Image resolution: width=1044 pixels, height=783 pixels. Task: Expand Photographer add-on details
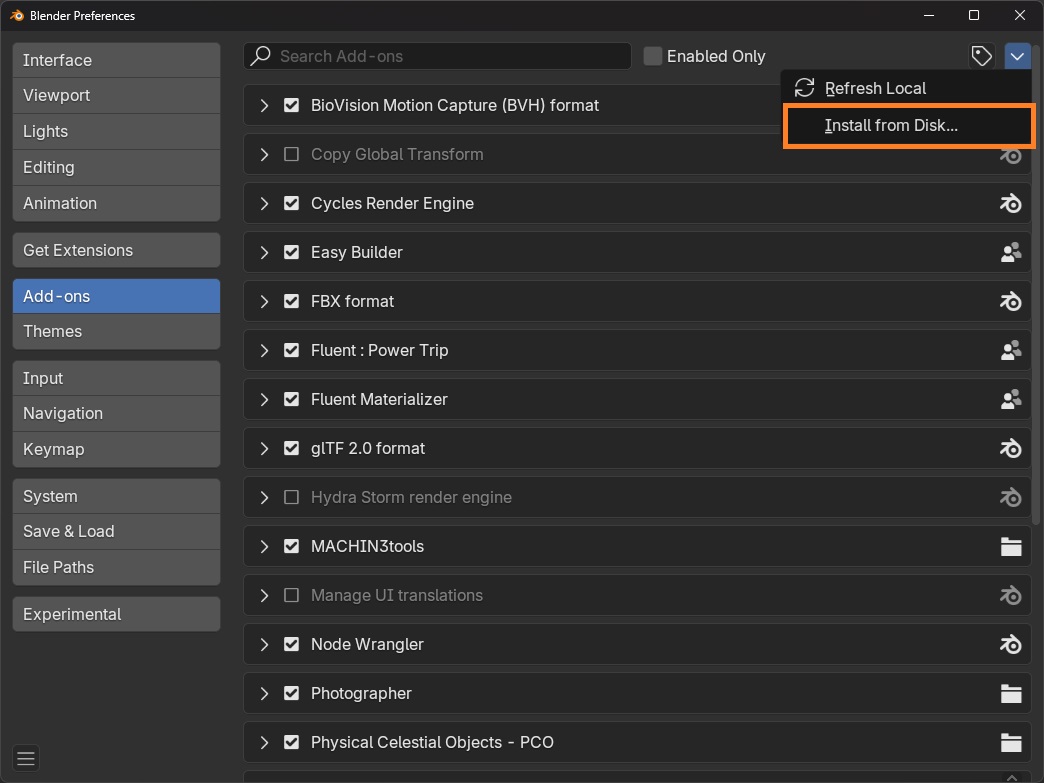(x=264, y=694)
